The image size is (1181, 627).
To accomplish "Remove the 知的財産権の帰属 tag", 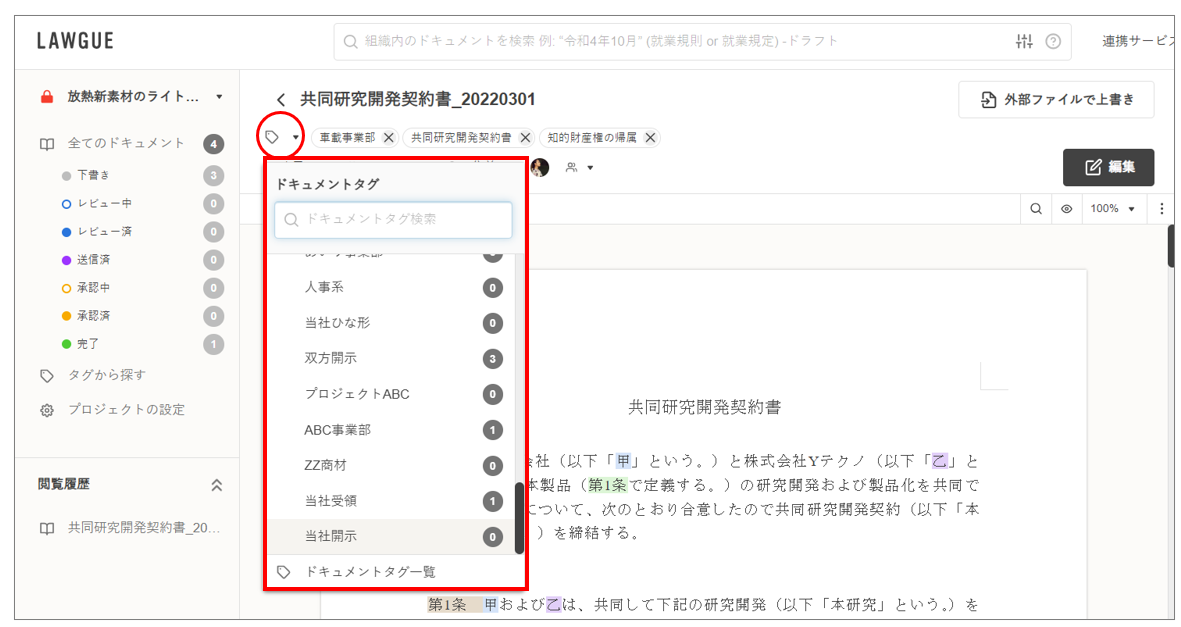I will pos(651,138).
